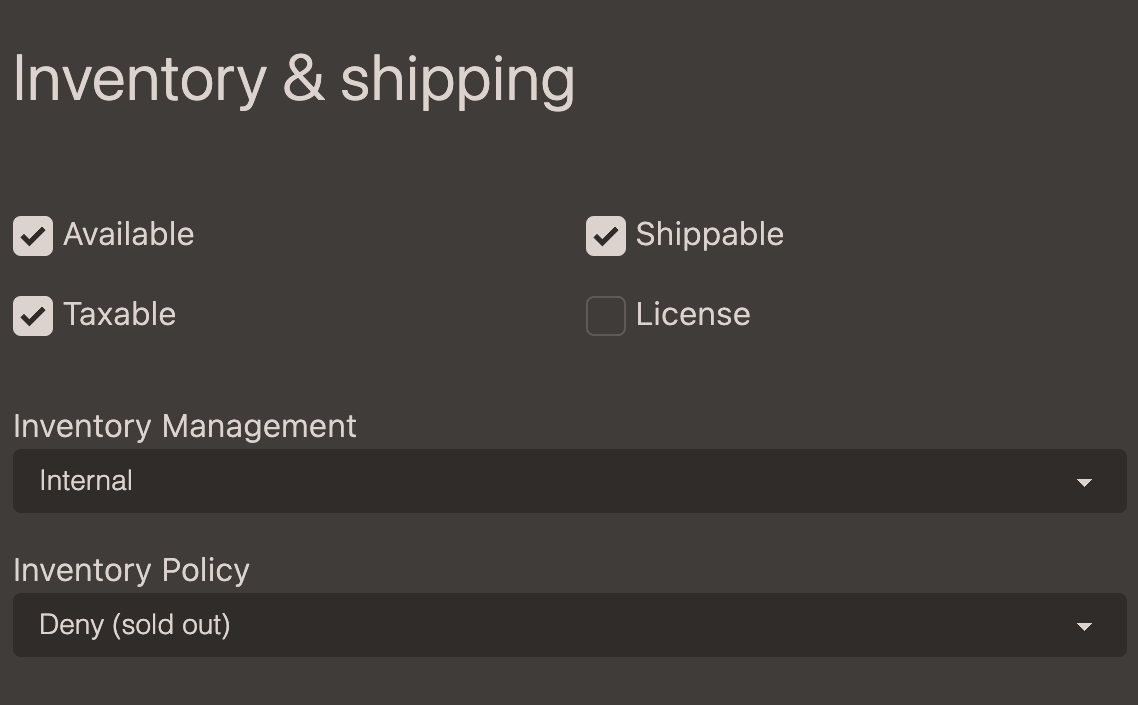Click the empty License checkbox square

606,315
